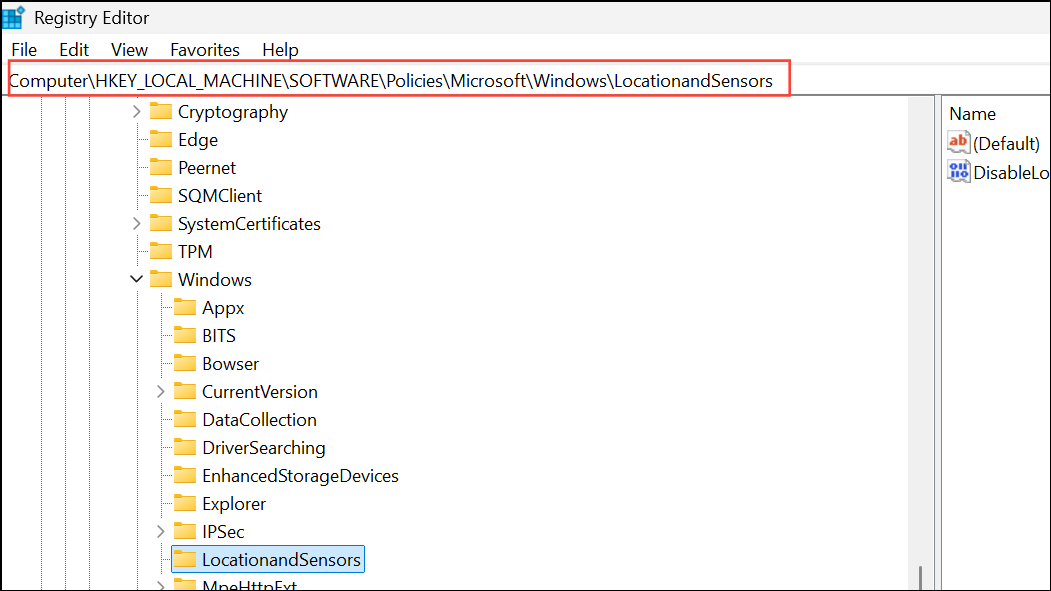The height and width of the screenshot is (591, 1051).
Task: Click the EnhancedStorageDevices folder icon
Action: coord(185,475)
